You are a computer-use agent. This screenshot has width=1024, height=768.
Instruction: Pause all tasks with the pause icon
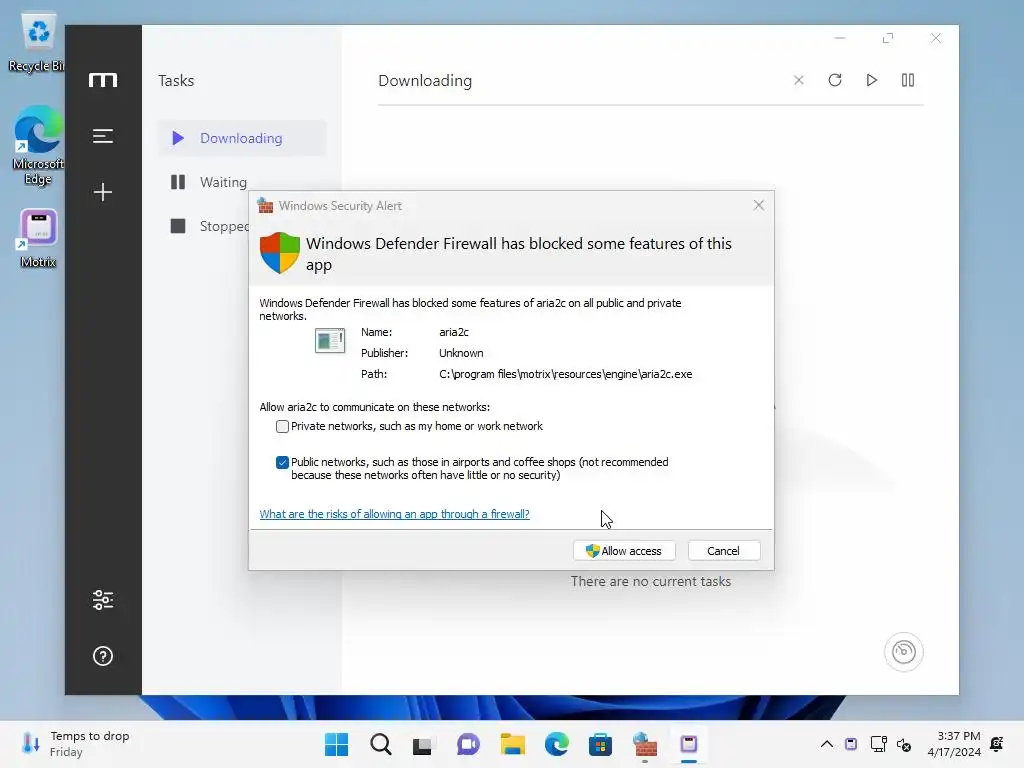coord(908,80)
